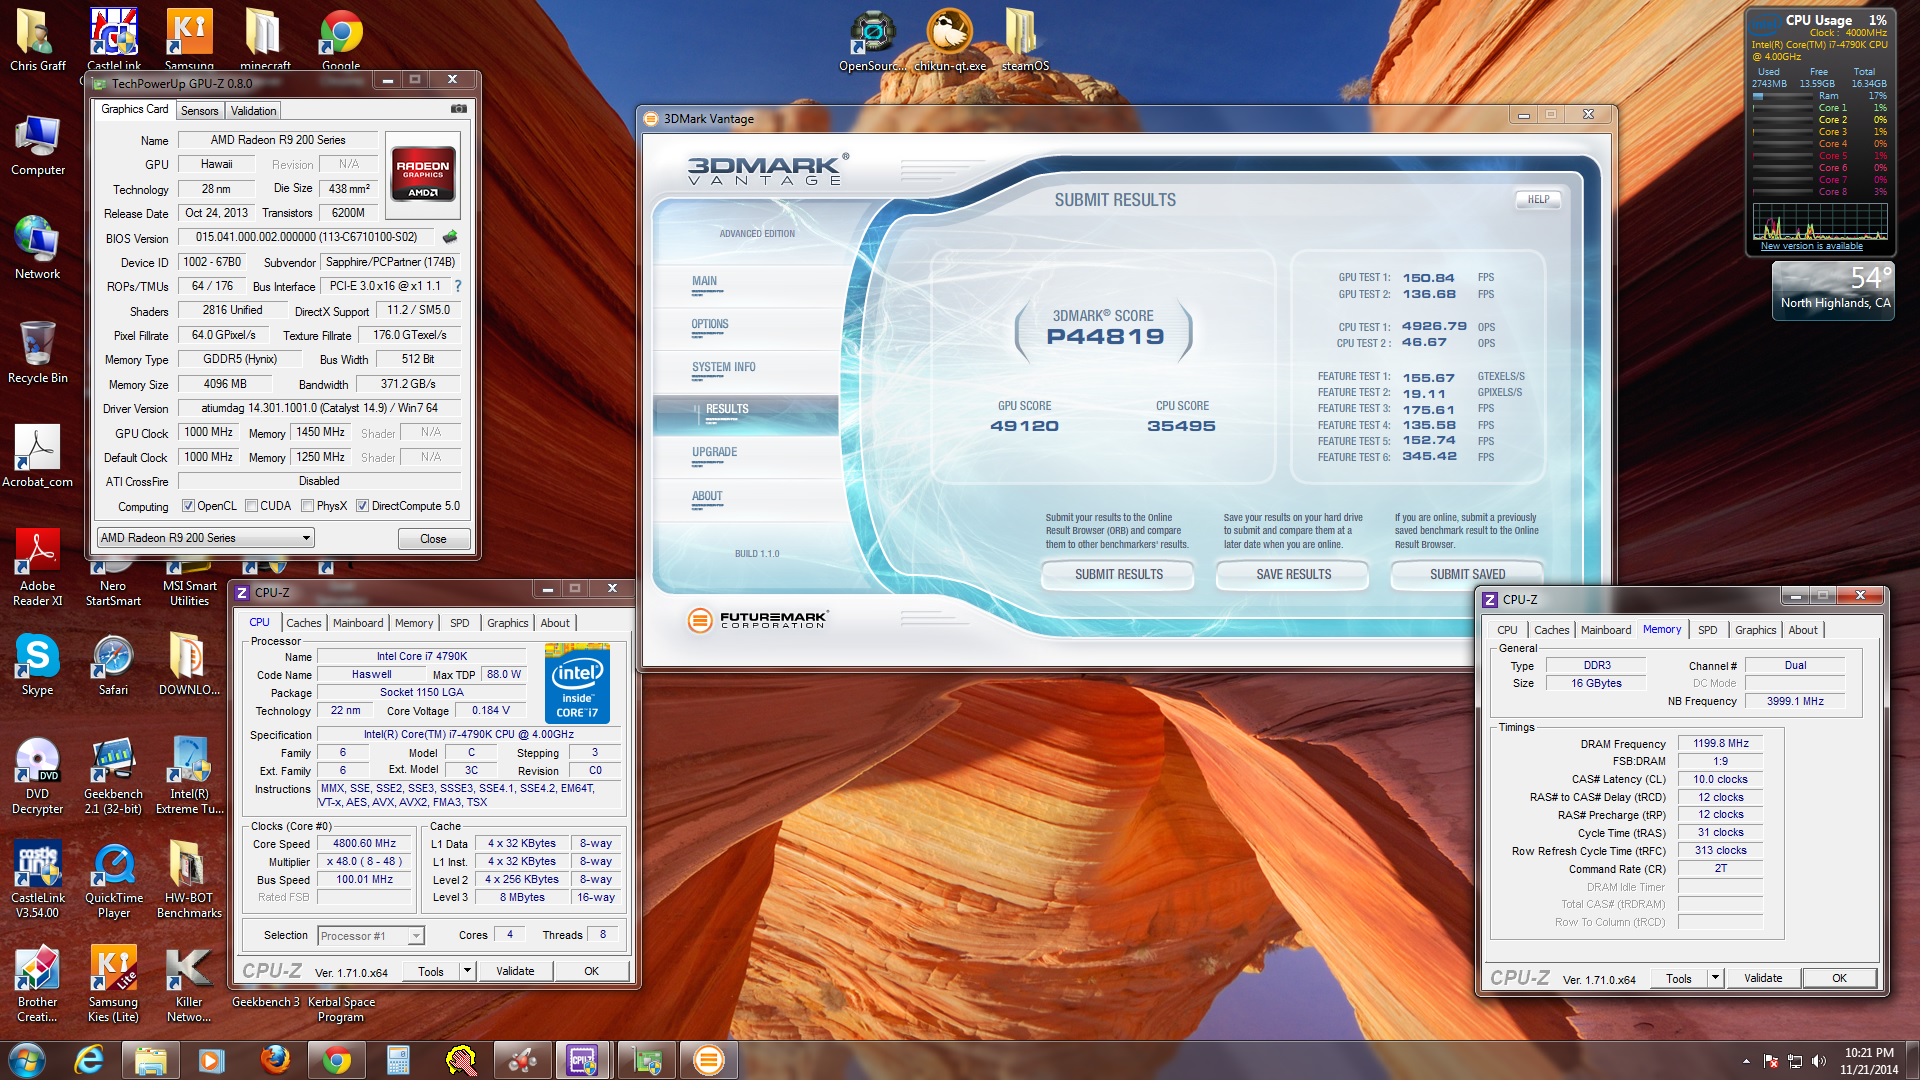Show hidden system tray icons
This screenshot has width=1922, height=1088.
pyautogui.click(x=1746, y=1061)
